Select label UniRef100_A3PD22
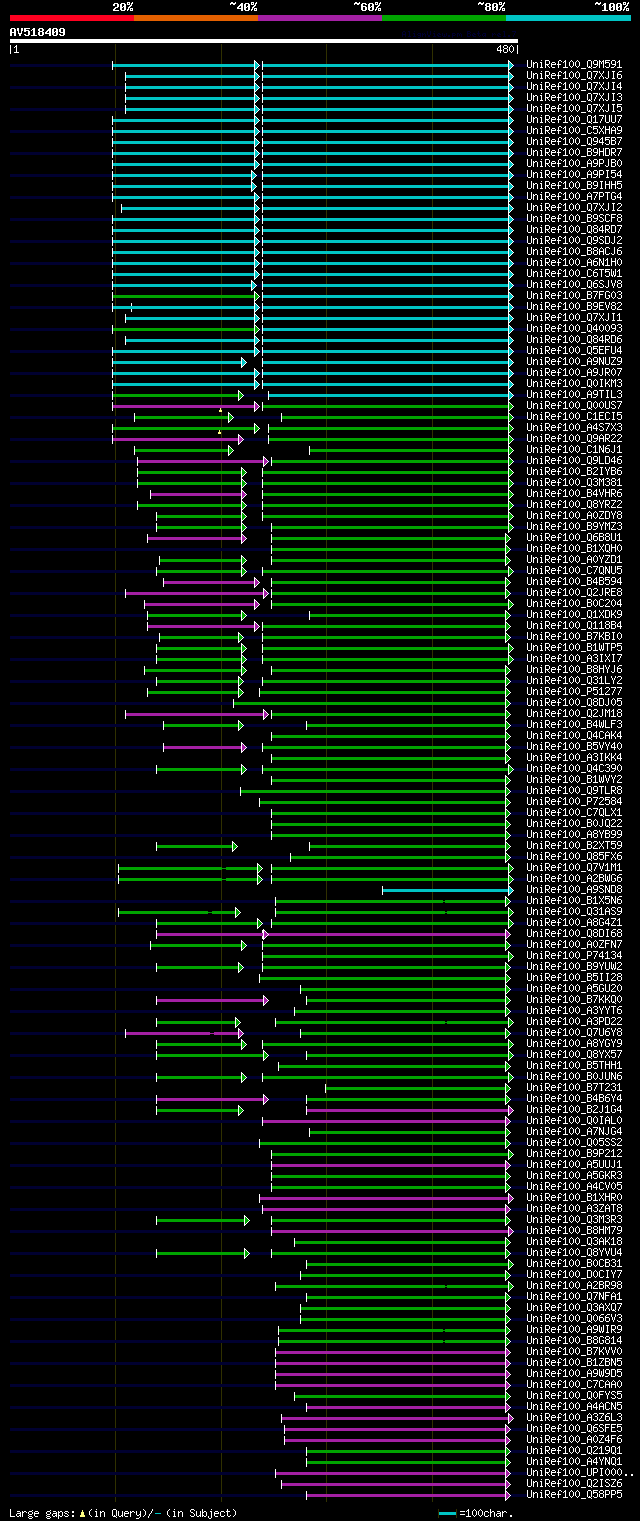Viewport: 640px width, 1521px height. pos(574,1021)
